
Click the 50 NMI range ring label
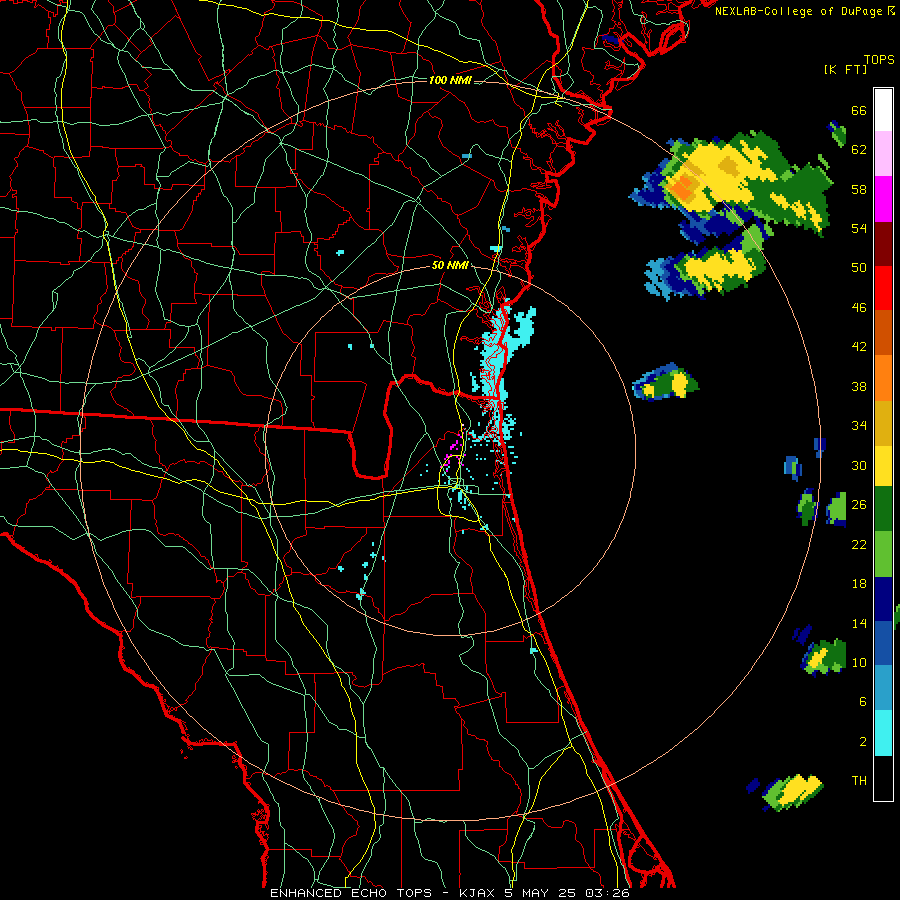[x=450, y=265]
